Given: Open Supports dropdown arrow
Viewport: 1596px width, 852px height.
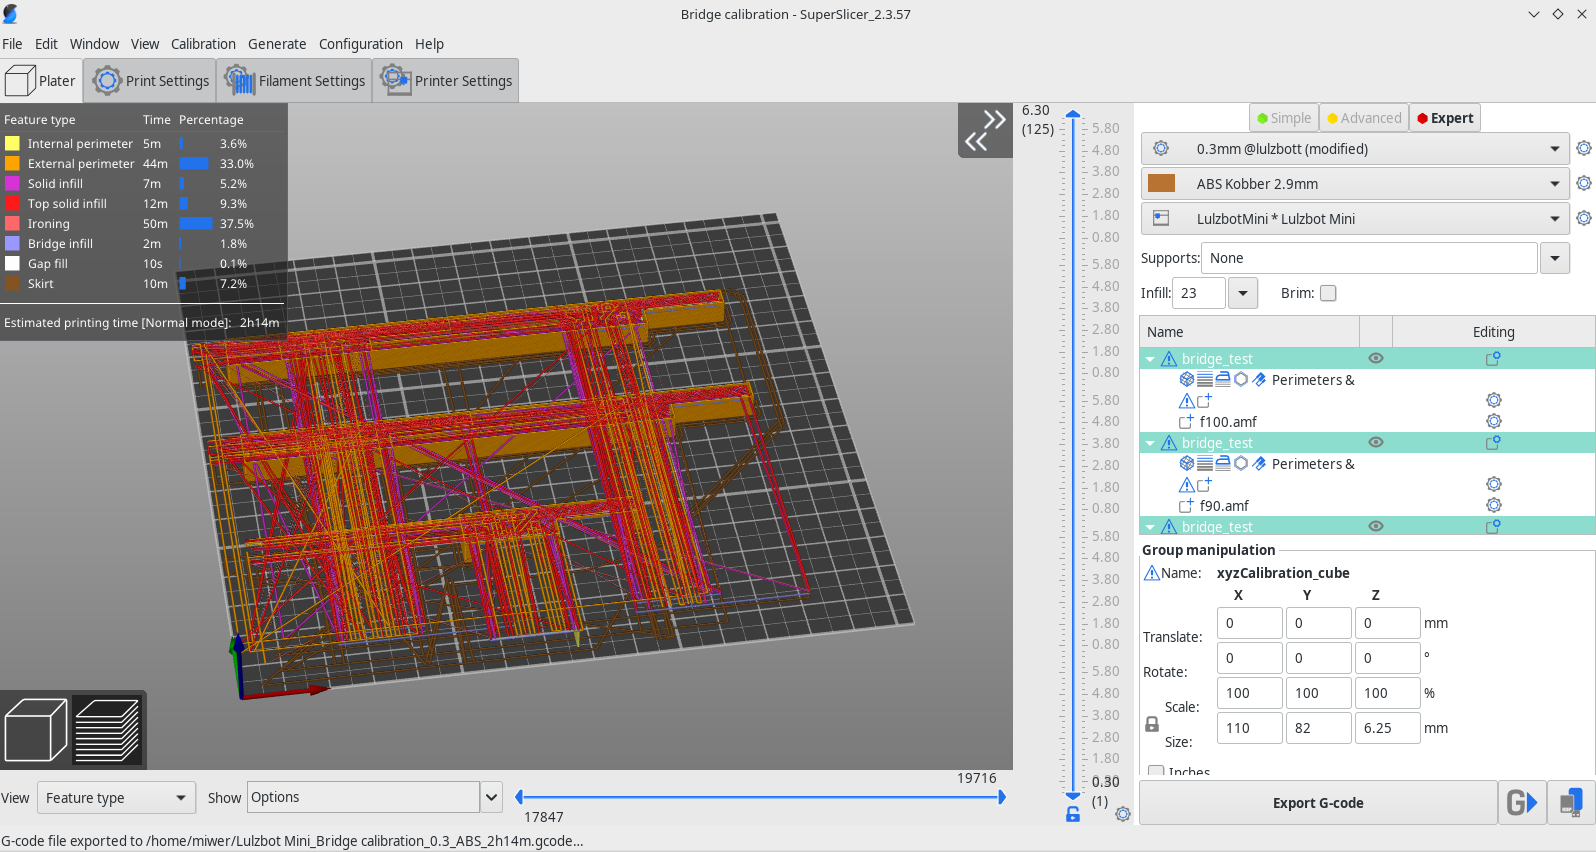Looking at the screenshot, I should pyautogui.click(x=1554, y=258).
